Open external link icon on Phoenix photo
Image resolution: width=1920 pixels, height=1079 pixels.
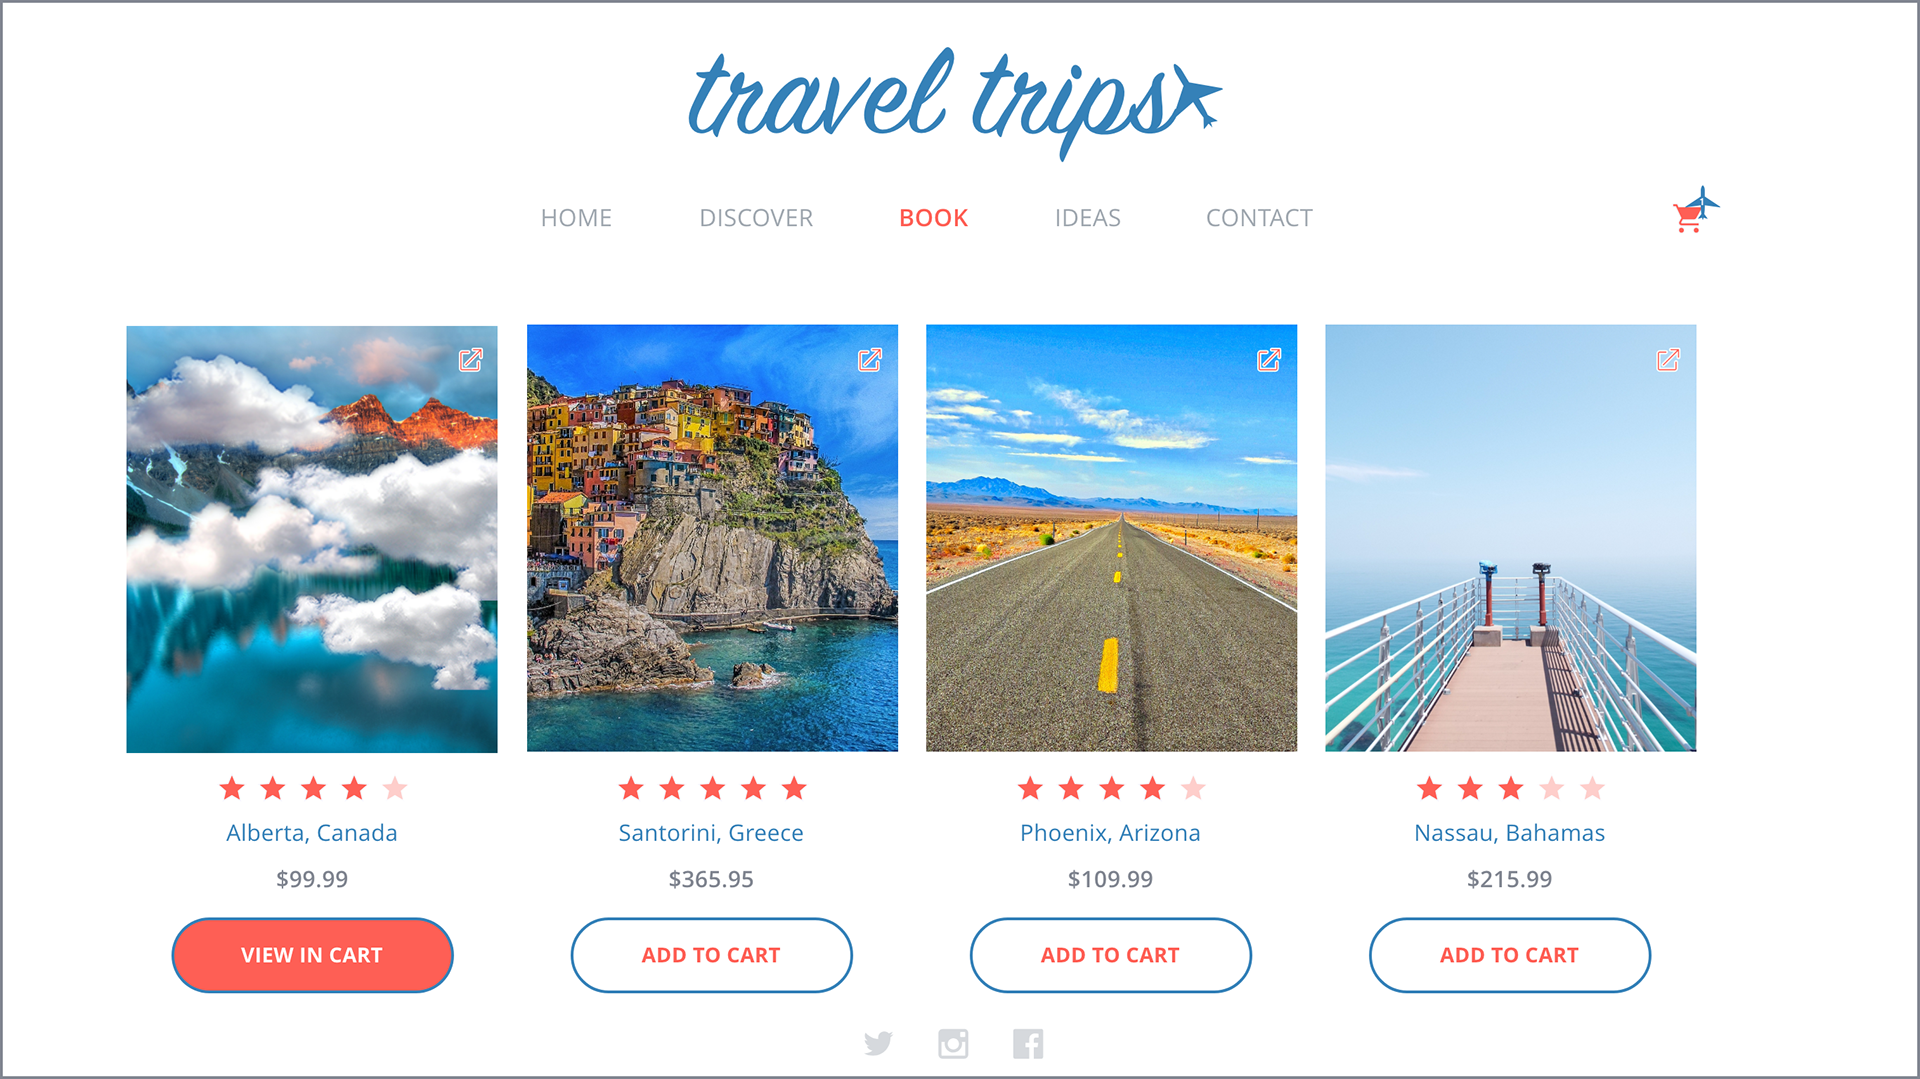click(x=1269, y=360)
